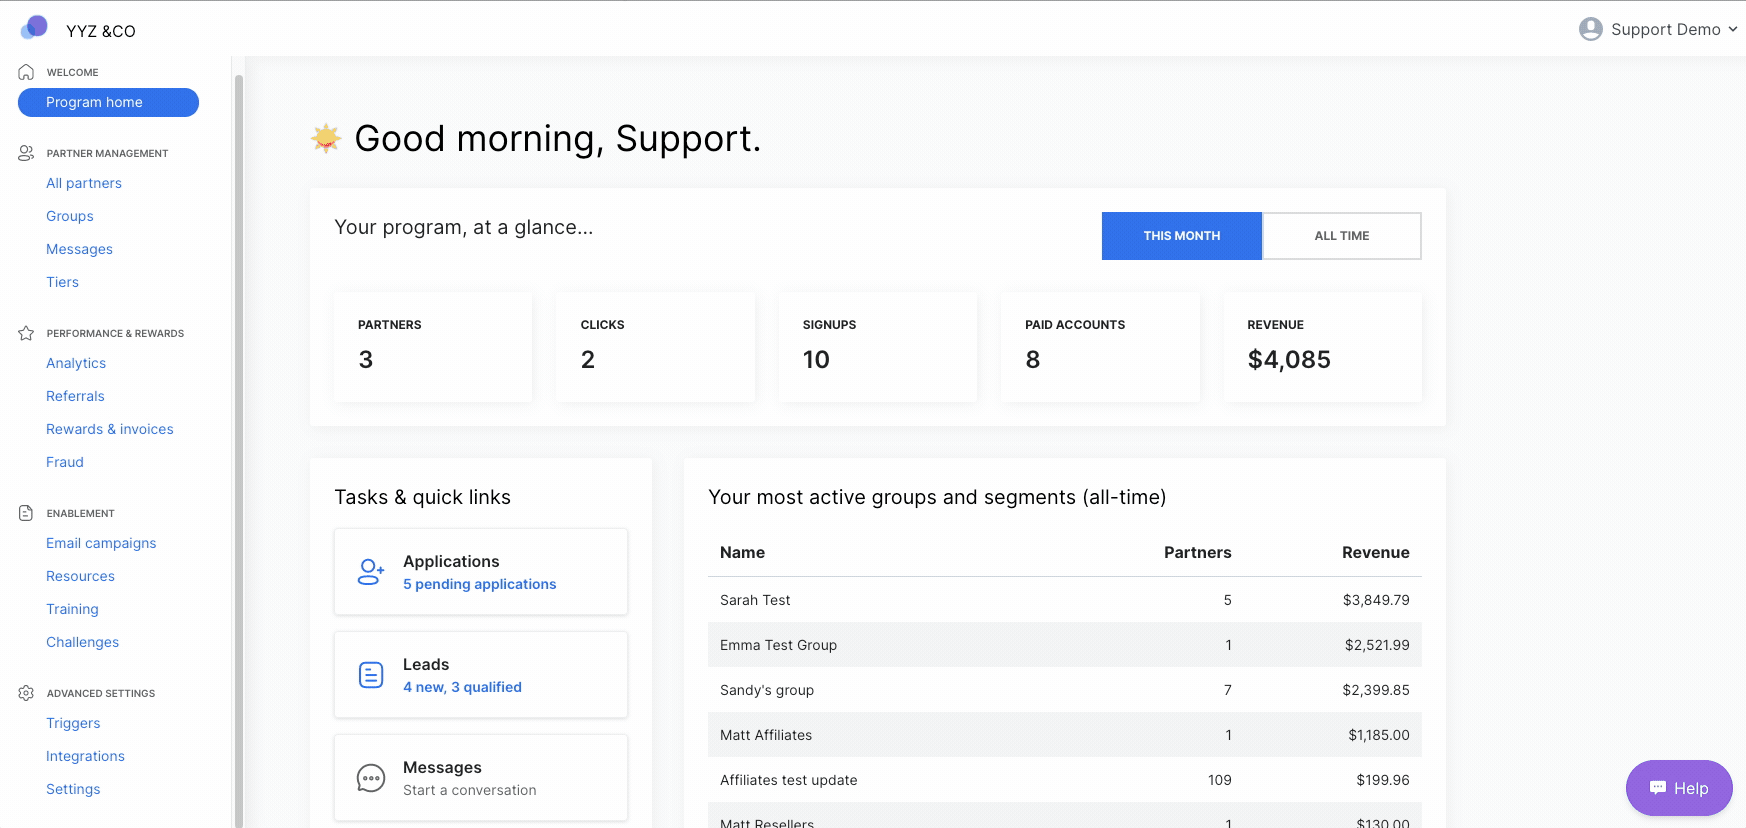Click the Partner Management people icon

[x=26, y=153]
